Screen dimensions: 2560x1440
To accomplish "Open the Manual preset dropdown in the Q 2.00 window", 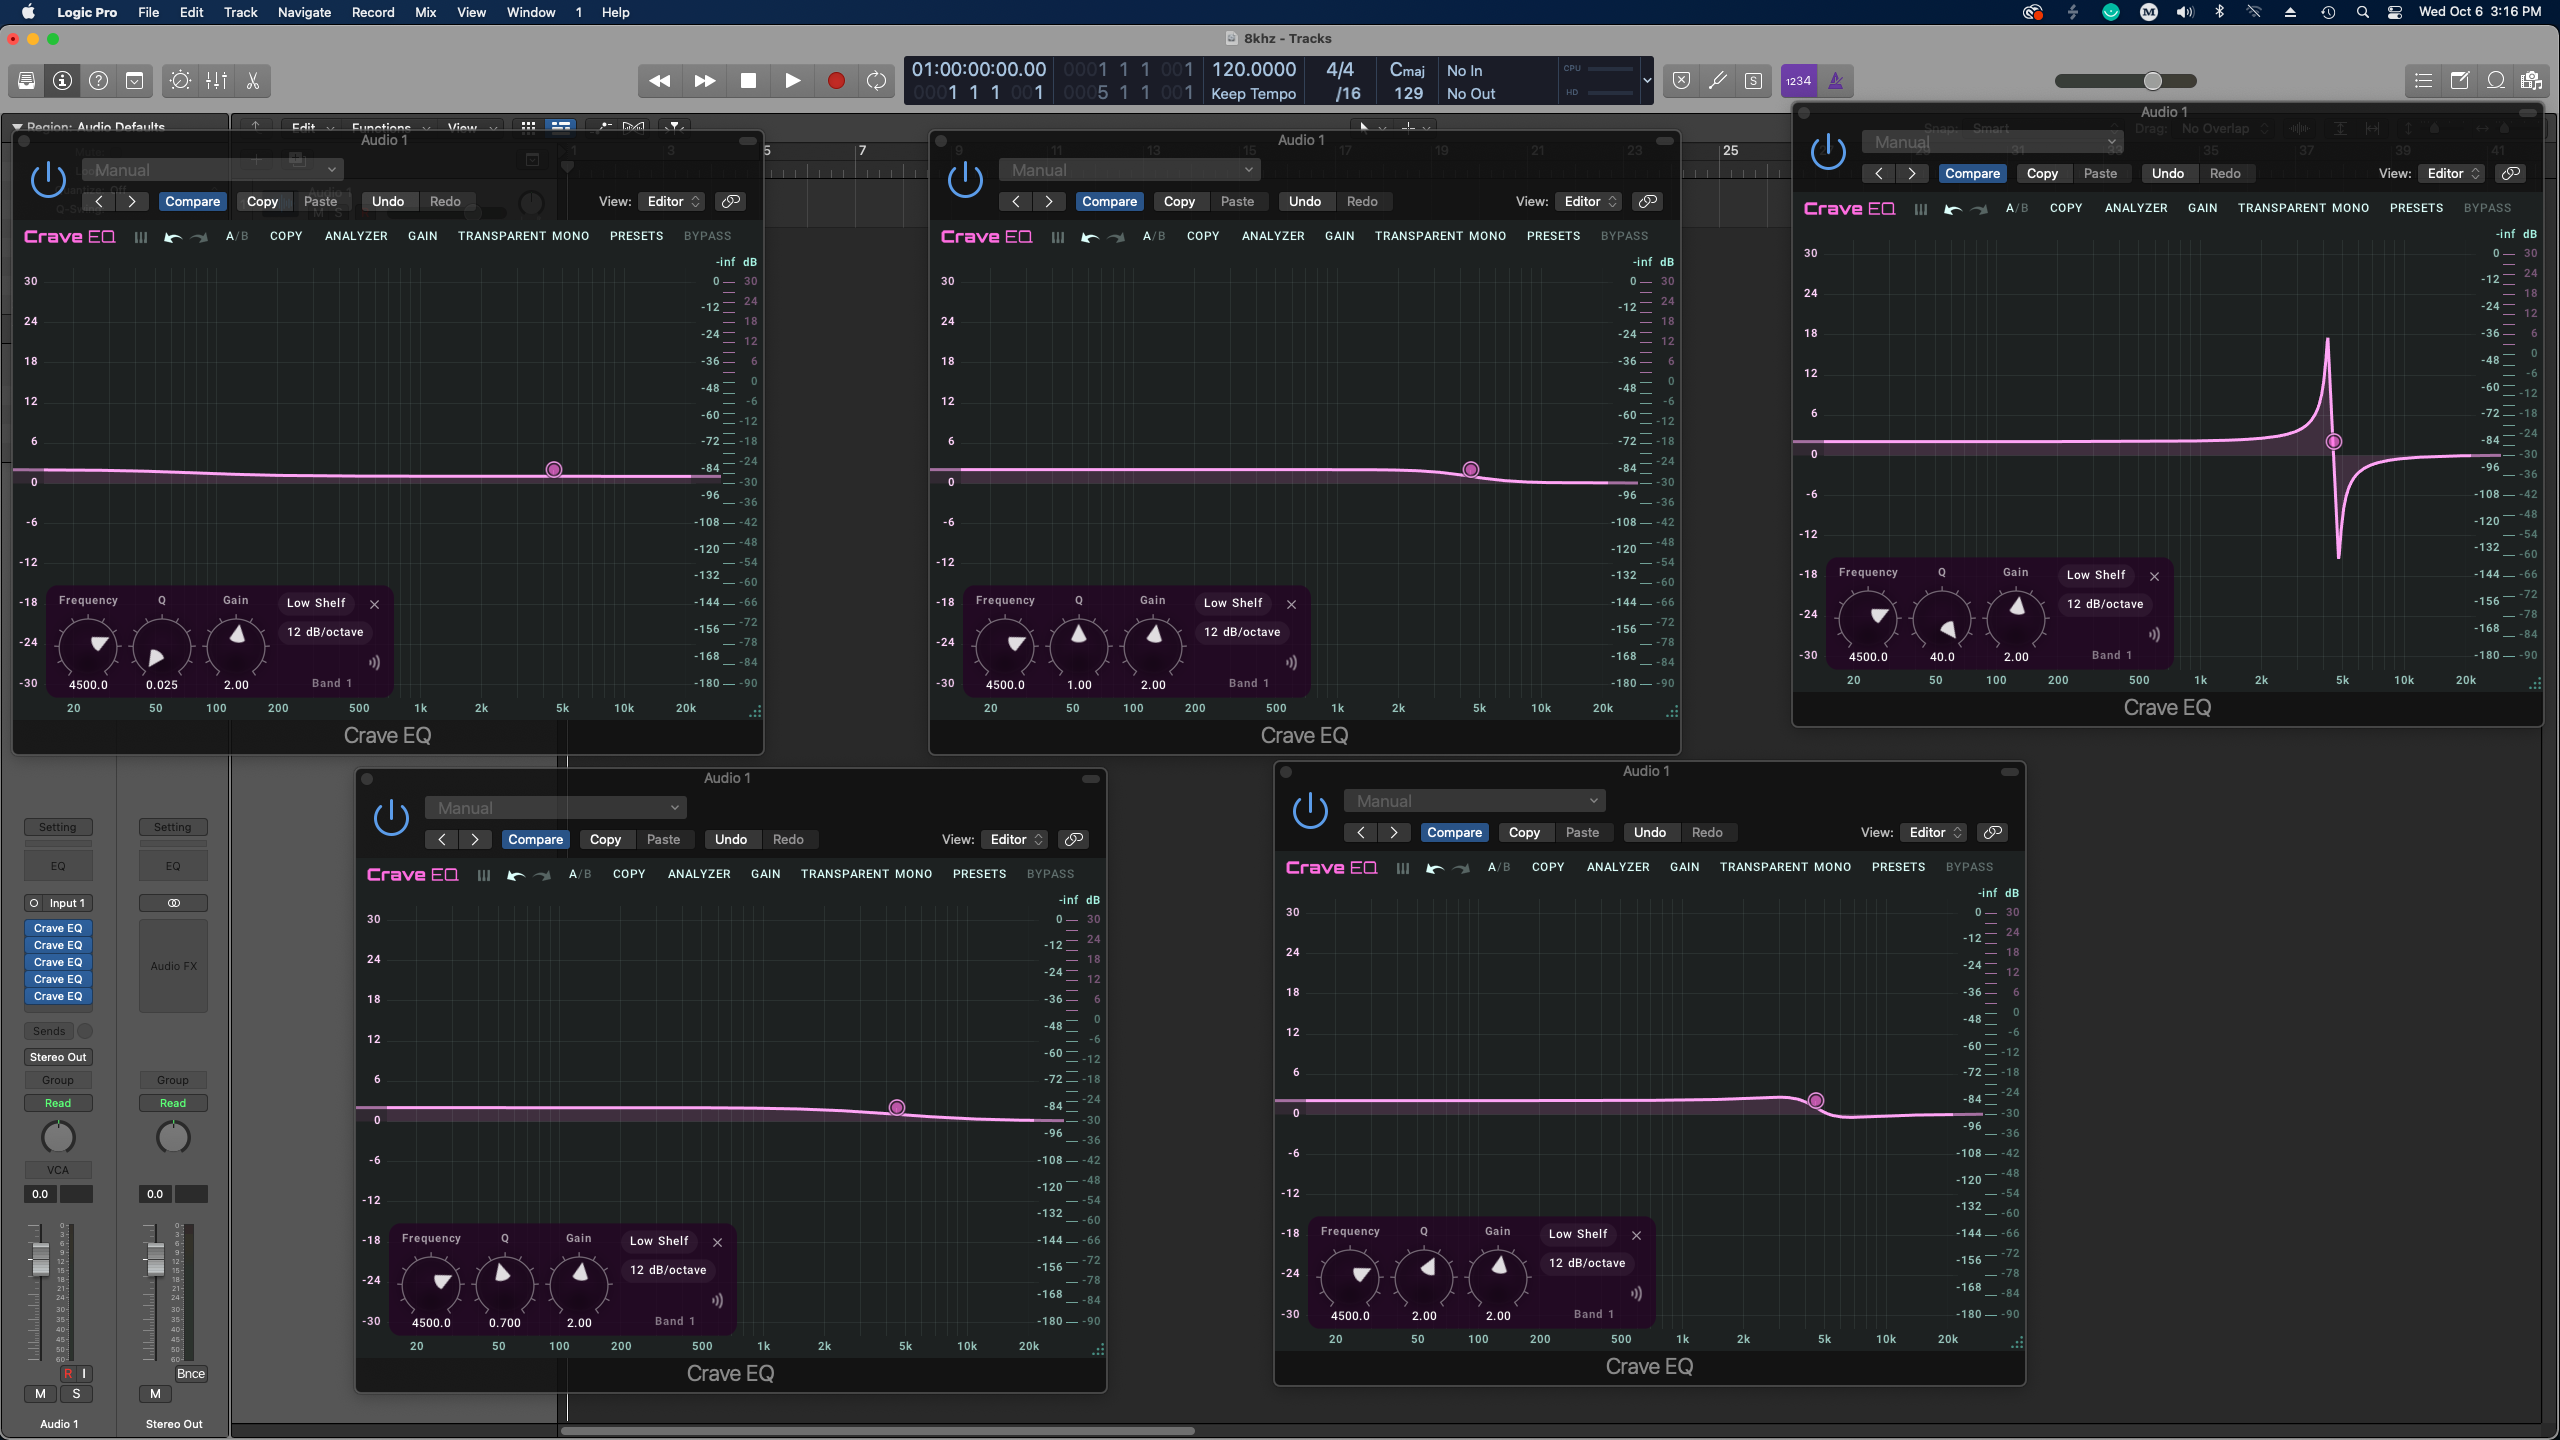I will pyautogui.click(x=1475, y=801).
